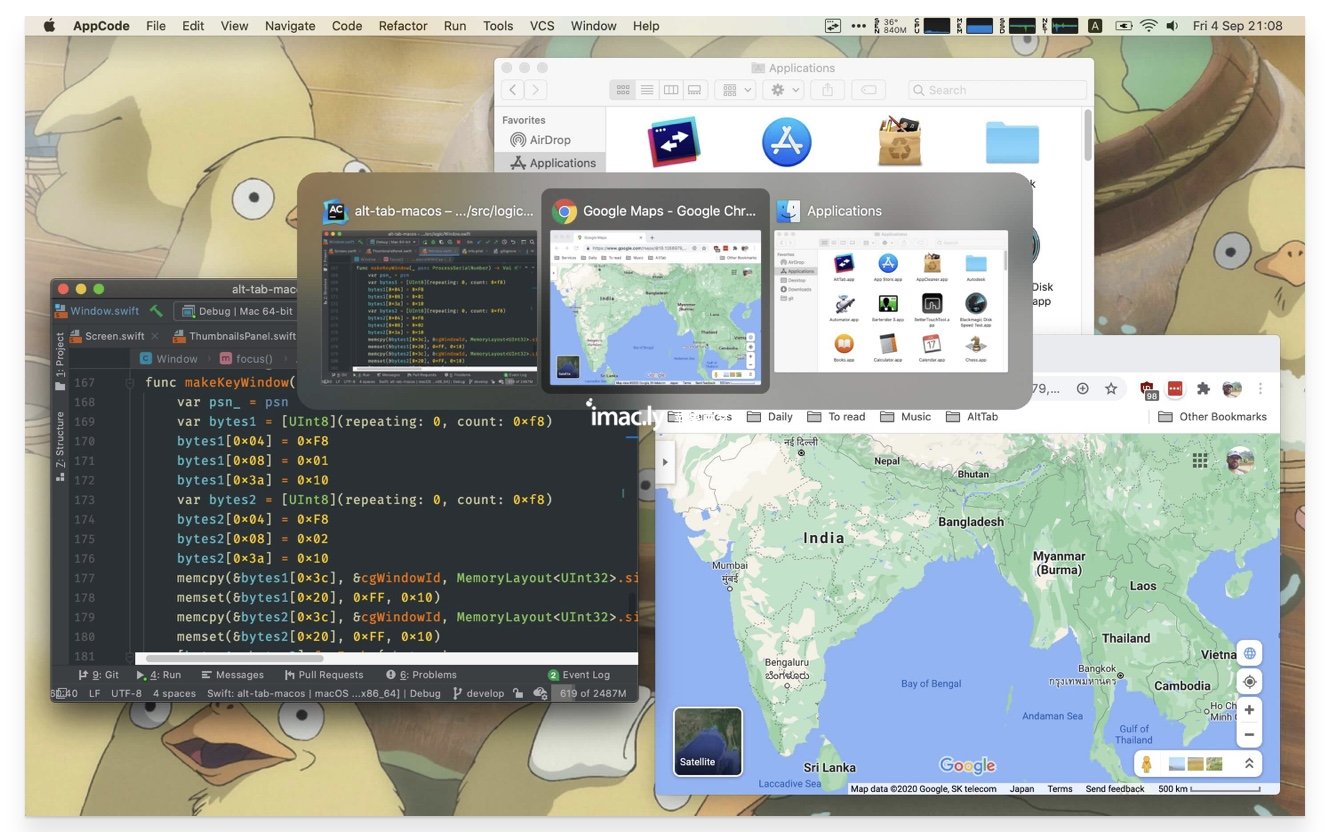Zoom out on the Google map
This screenshot has width=1330, height=832.
1249,735
